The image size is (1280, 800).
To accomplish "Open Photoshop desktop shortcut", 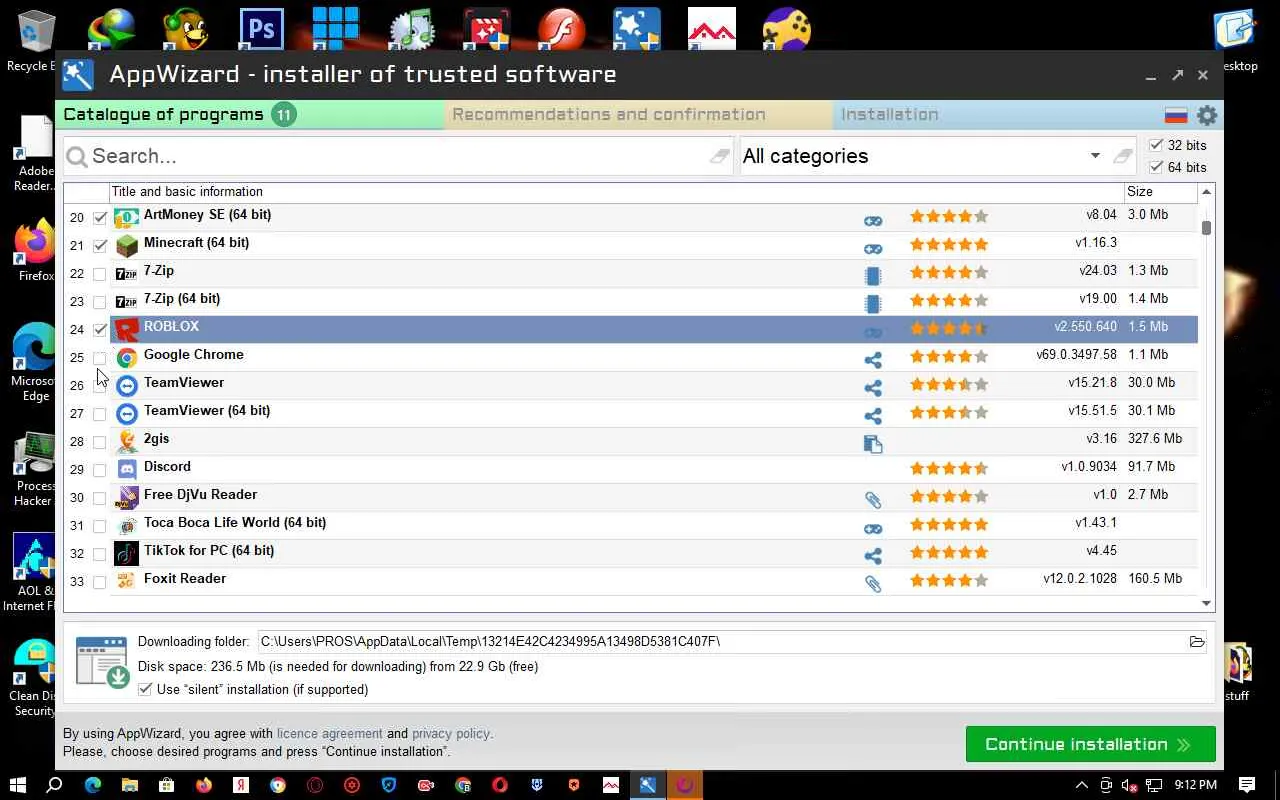I will click(261, 30).
